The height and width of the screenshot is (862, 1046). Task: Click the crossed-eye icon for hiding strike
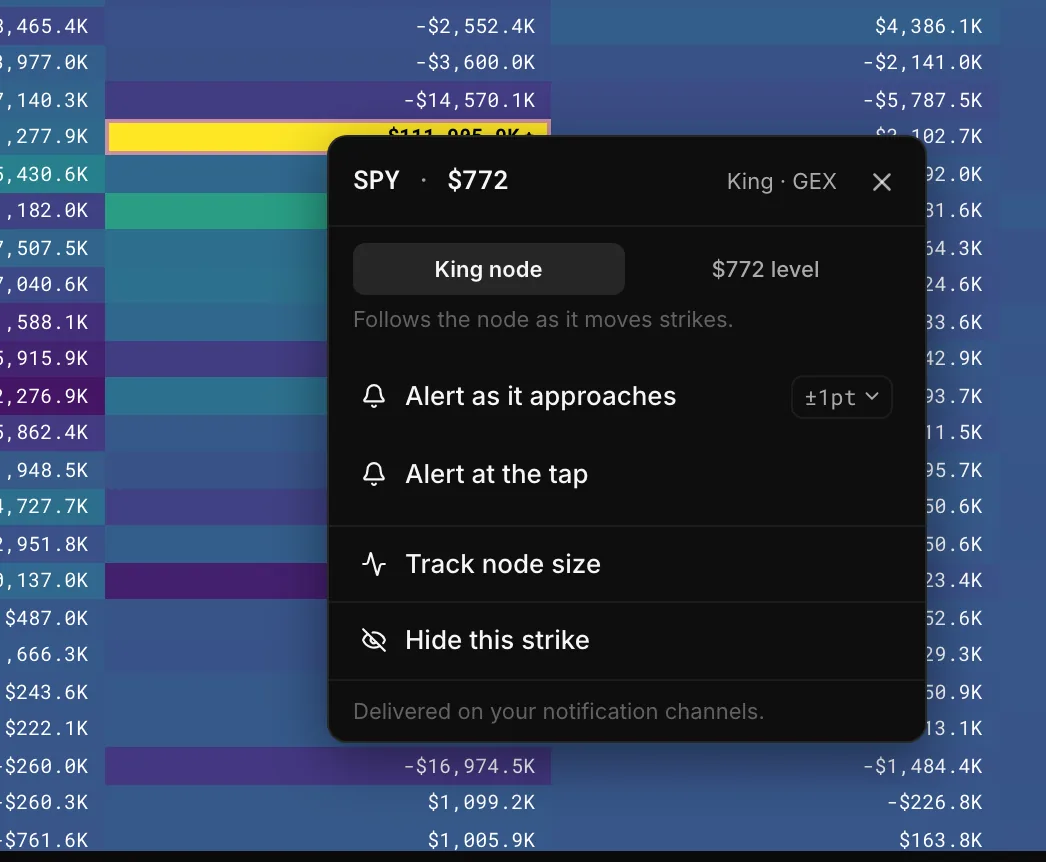[374, 640]
